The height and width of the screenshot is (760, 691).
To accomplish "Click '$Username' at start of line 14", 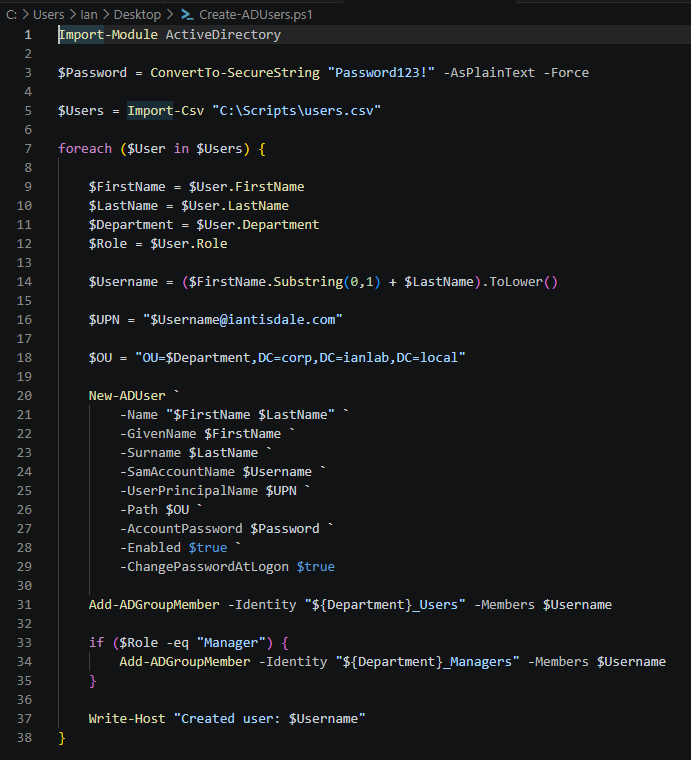I will [x=124, y=282].
